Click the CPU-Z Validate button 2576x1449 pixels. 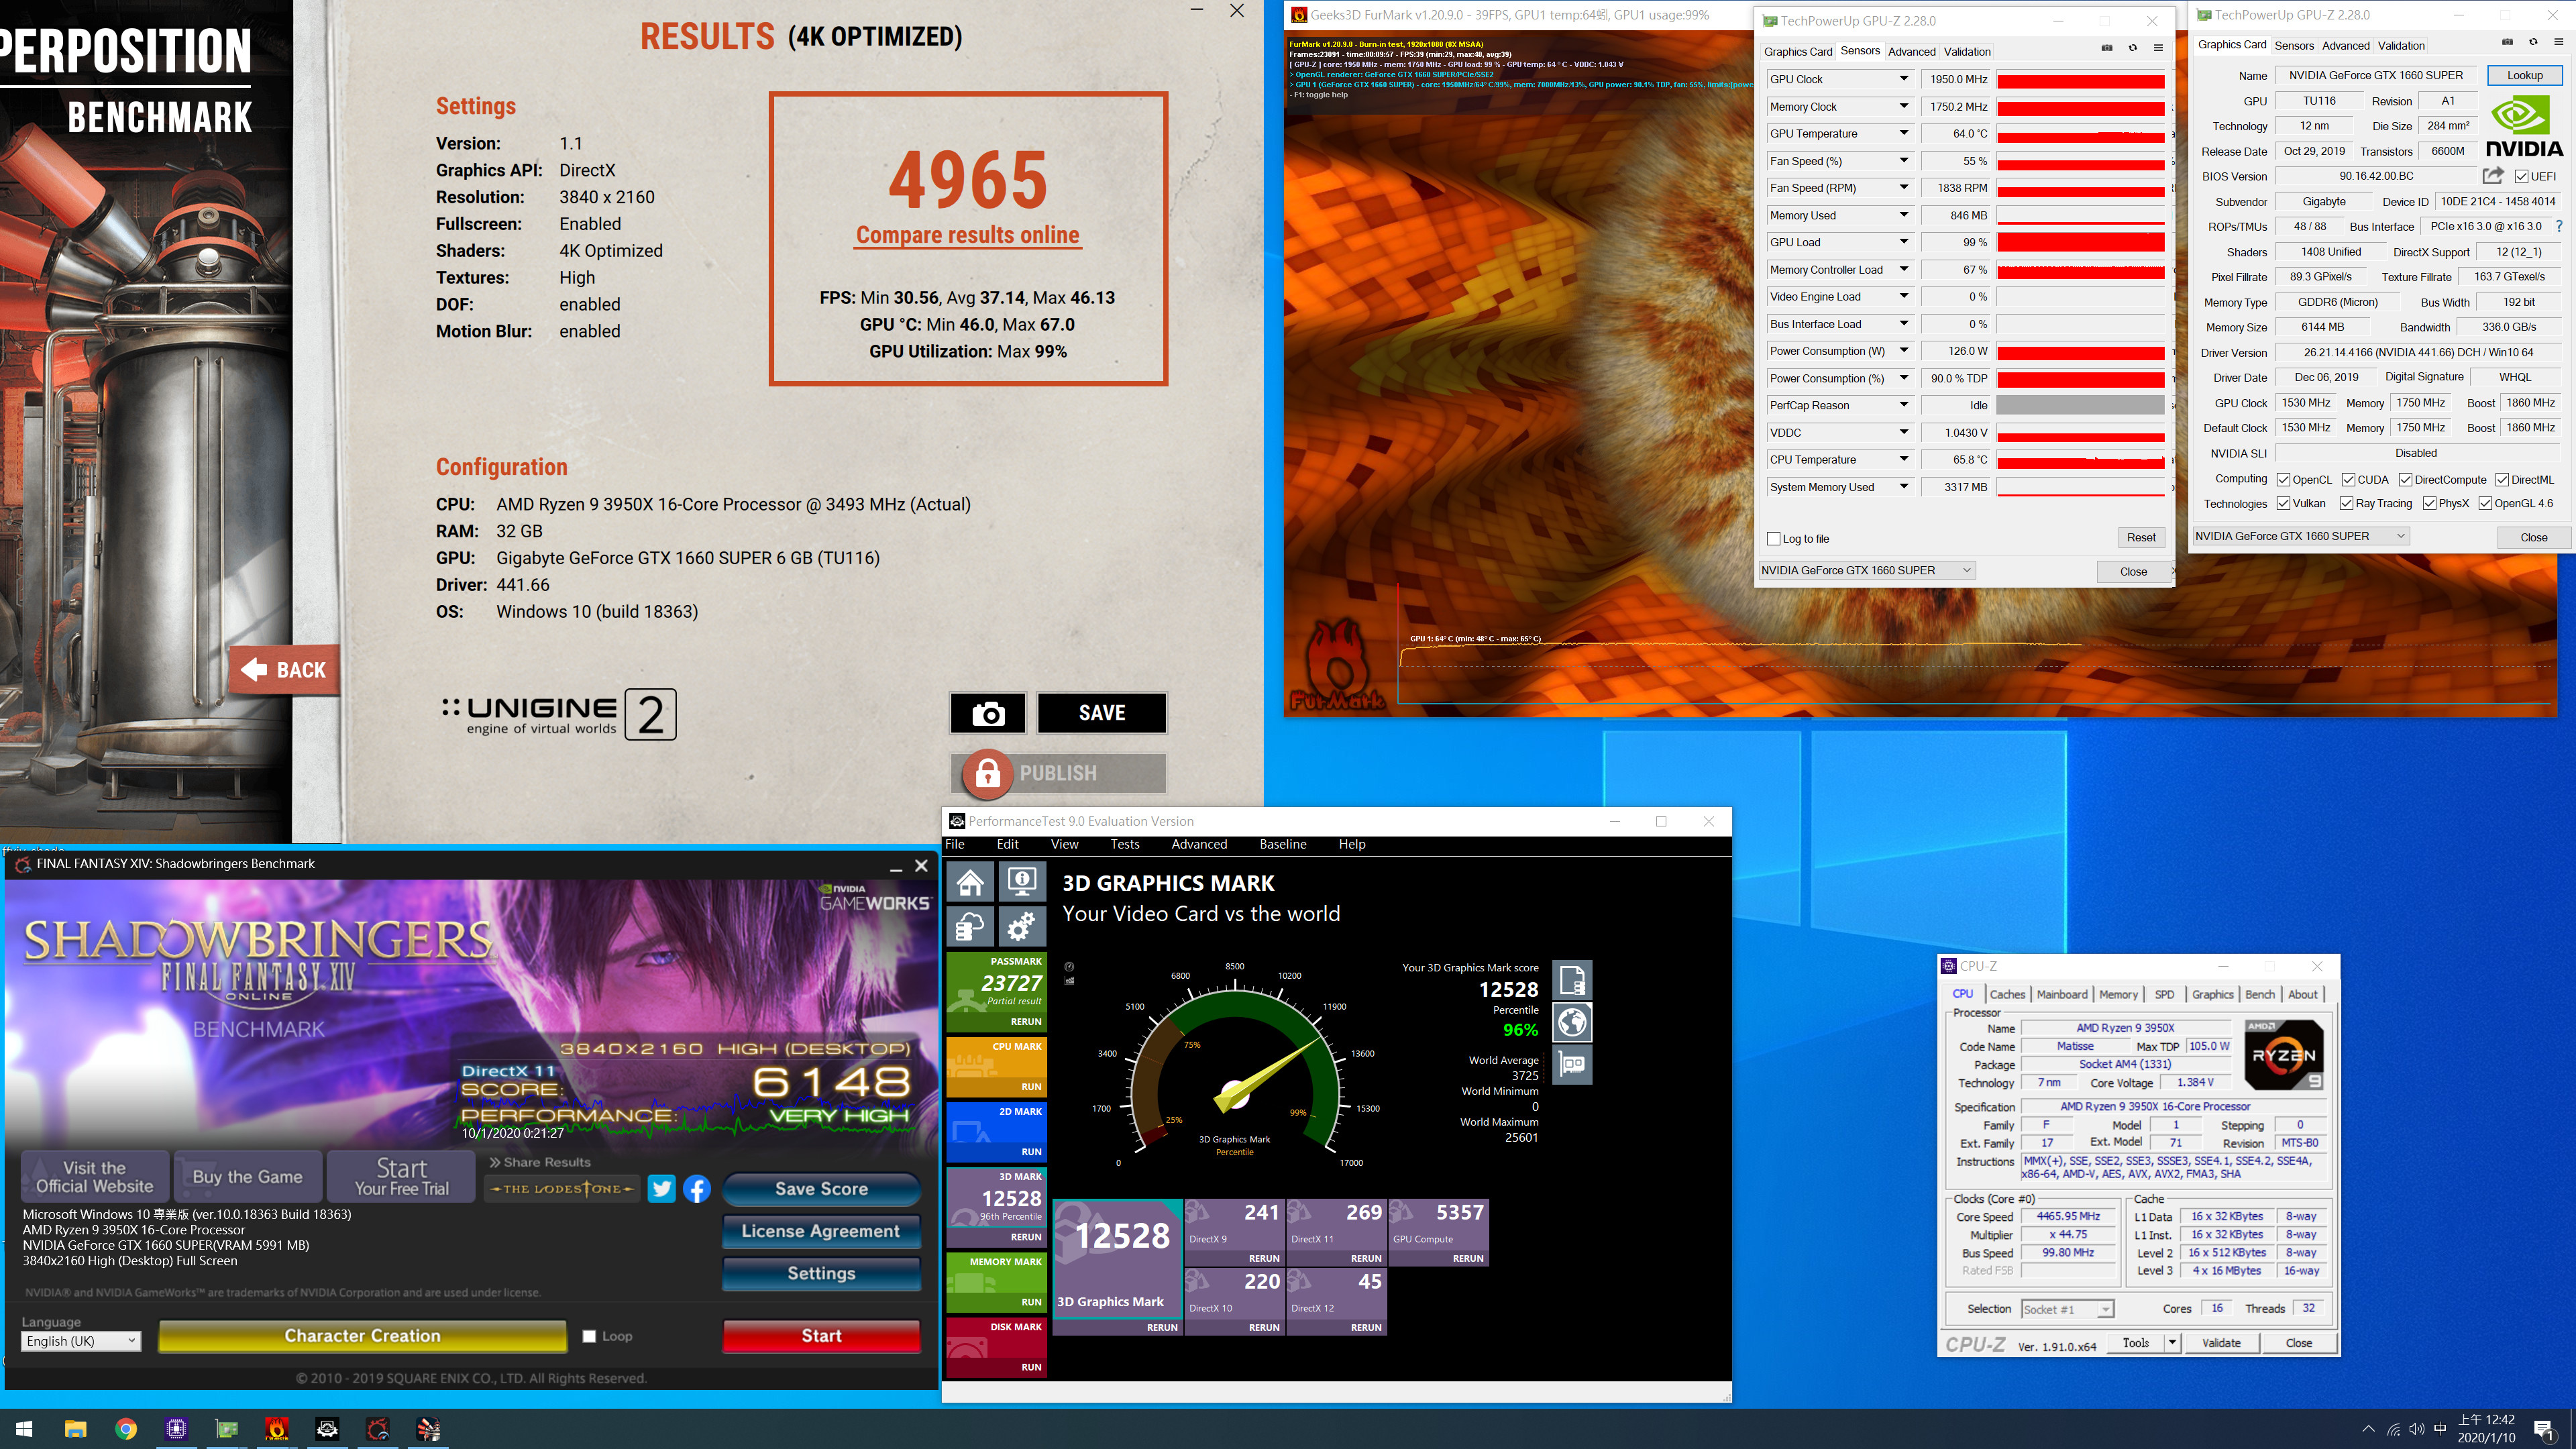2221,1343
